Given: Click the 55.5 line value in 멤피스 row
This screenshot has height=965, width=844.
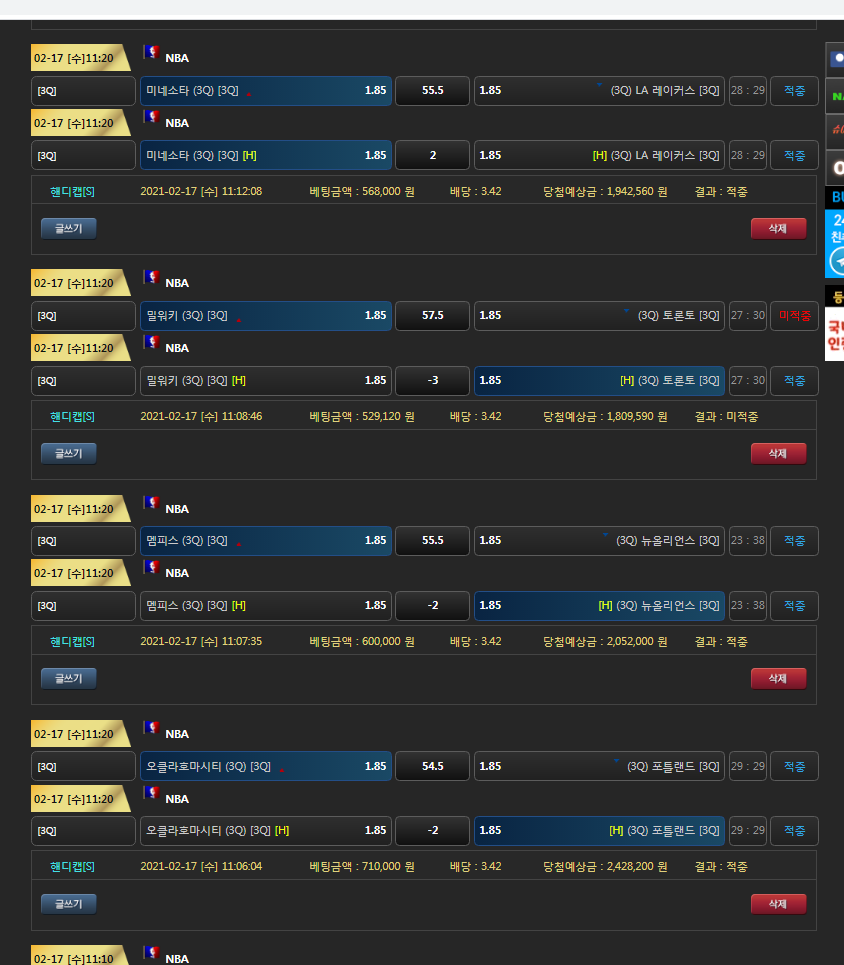Looking at the screenshot, I should (432, 540).
